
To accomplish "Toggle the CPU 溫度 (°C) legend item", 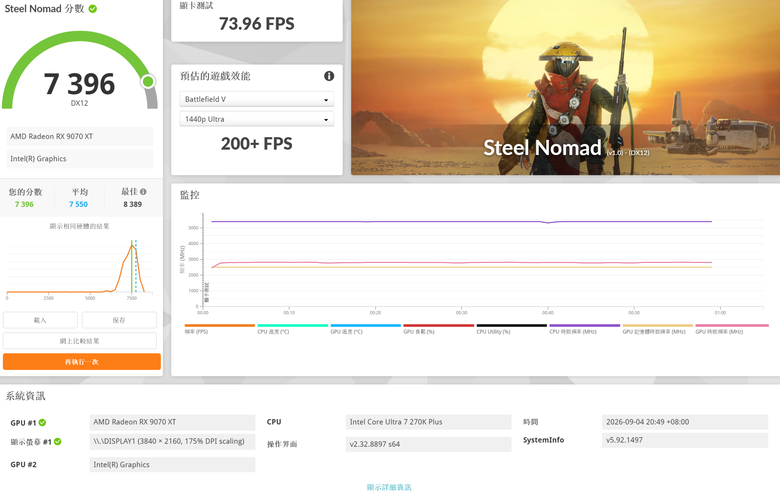I will click(x=292, y=328).
